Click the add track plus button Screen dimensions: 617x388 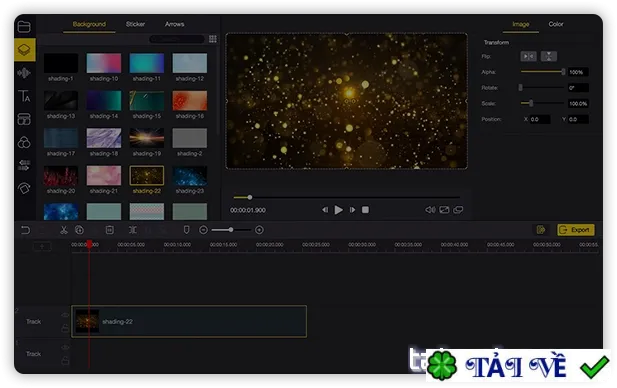pos(42,247)
